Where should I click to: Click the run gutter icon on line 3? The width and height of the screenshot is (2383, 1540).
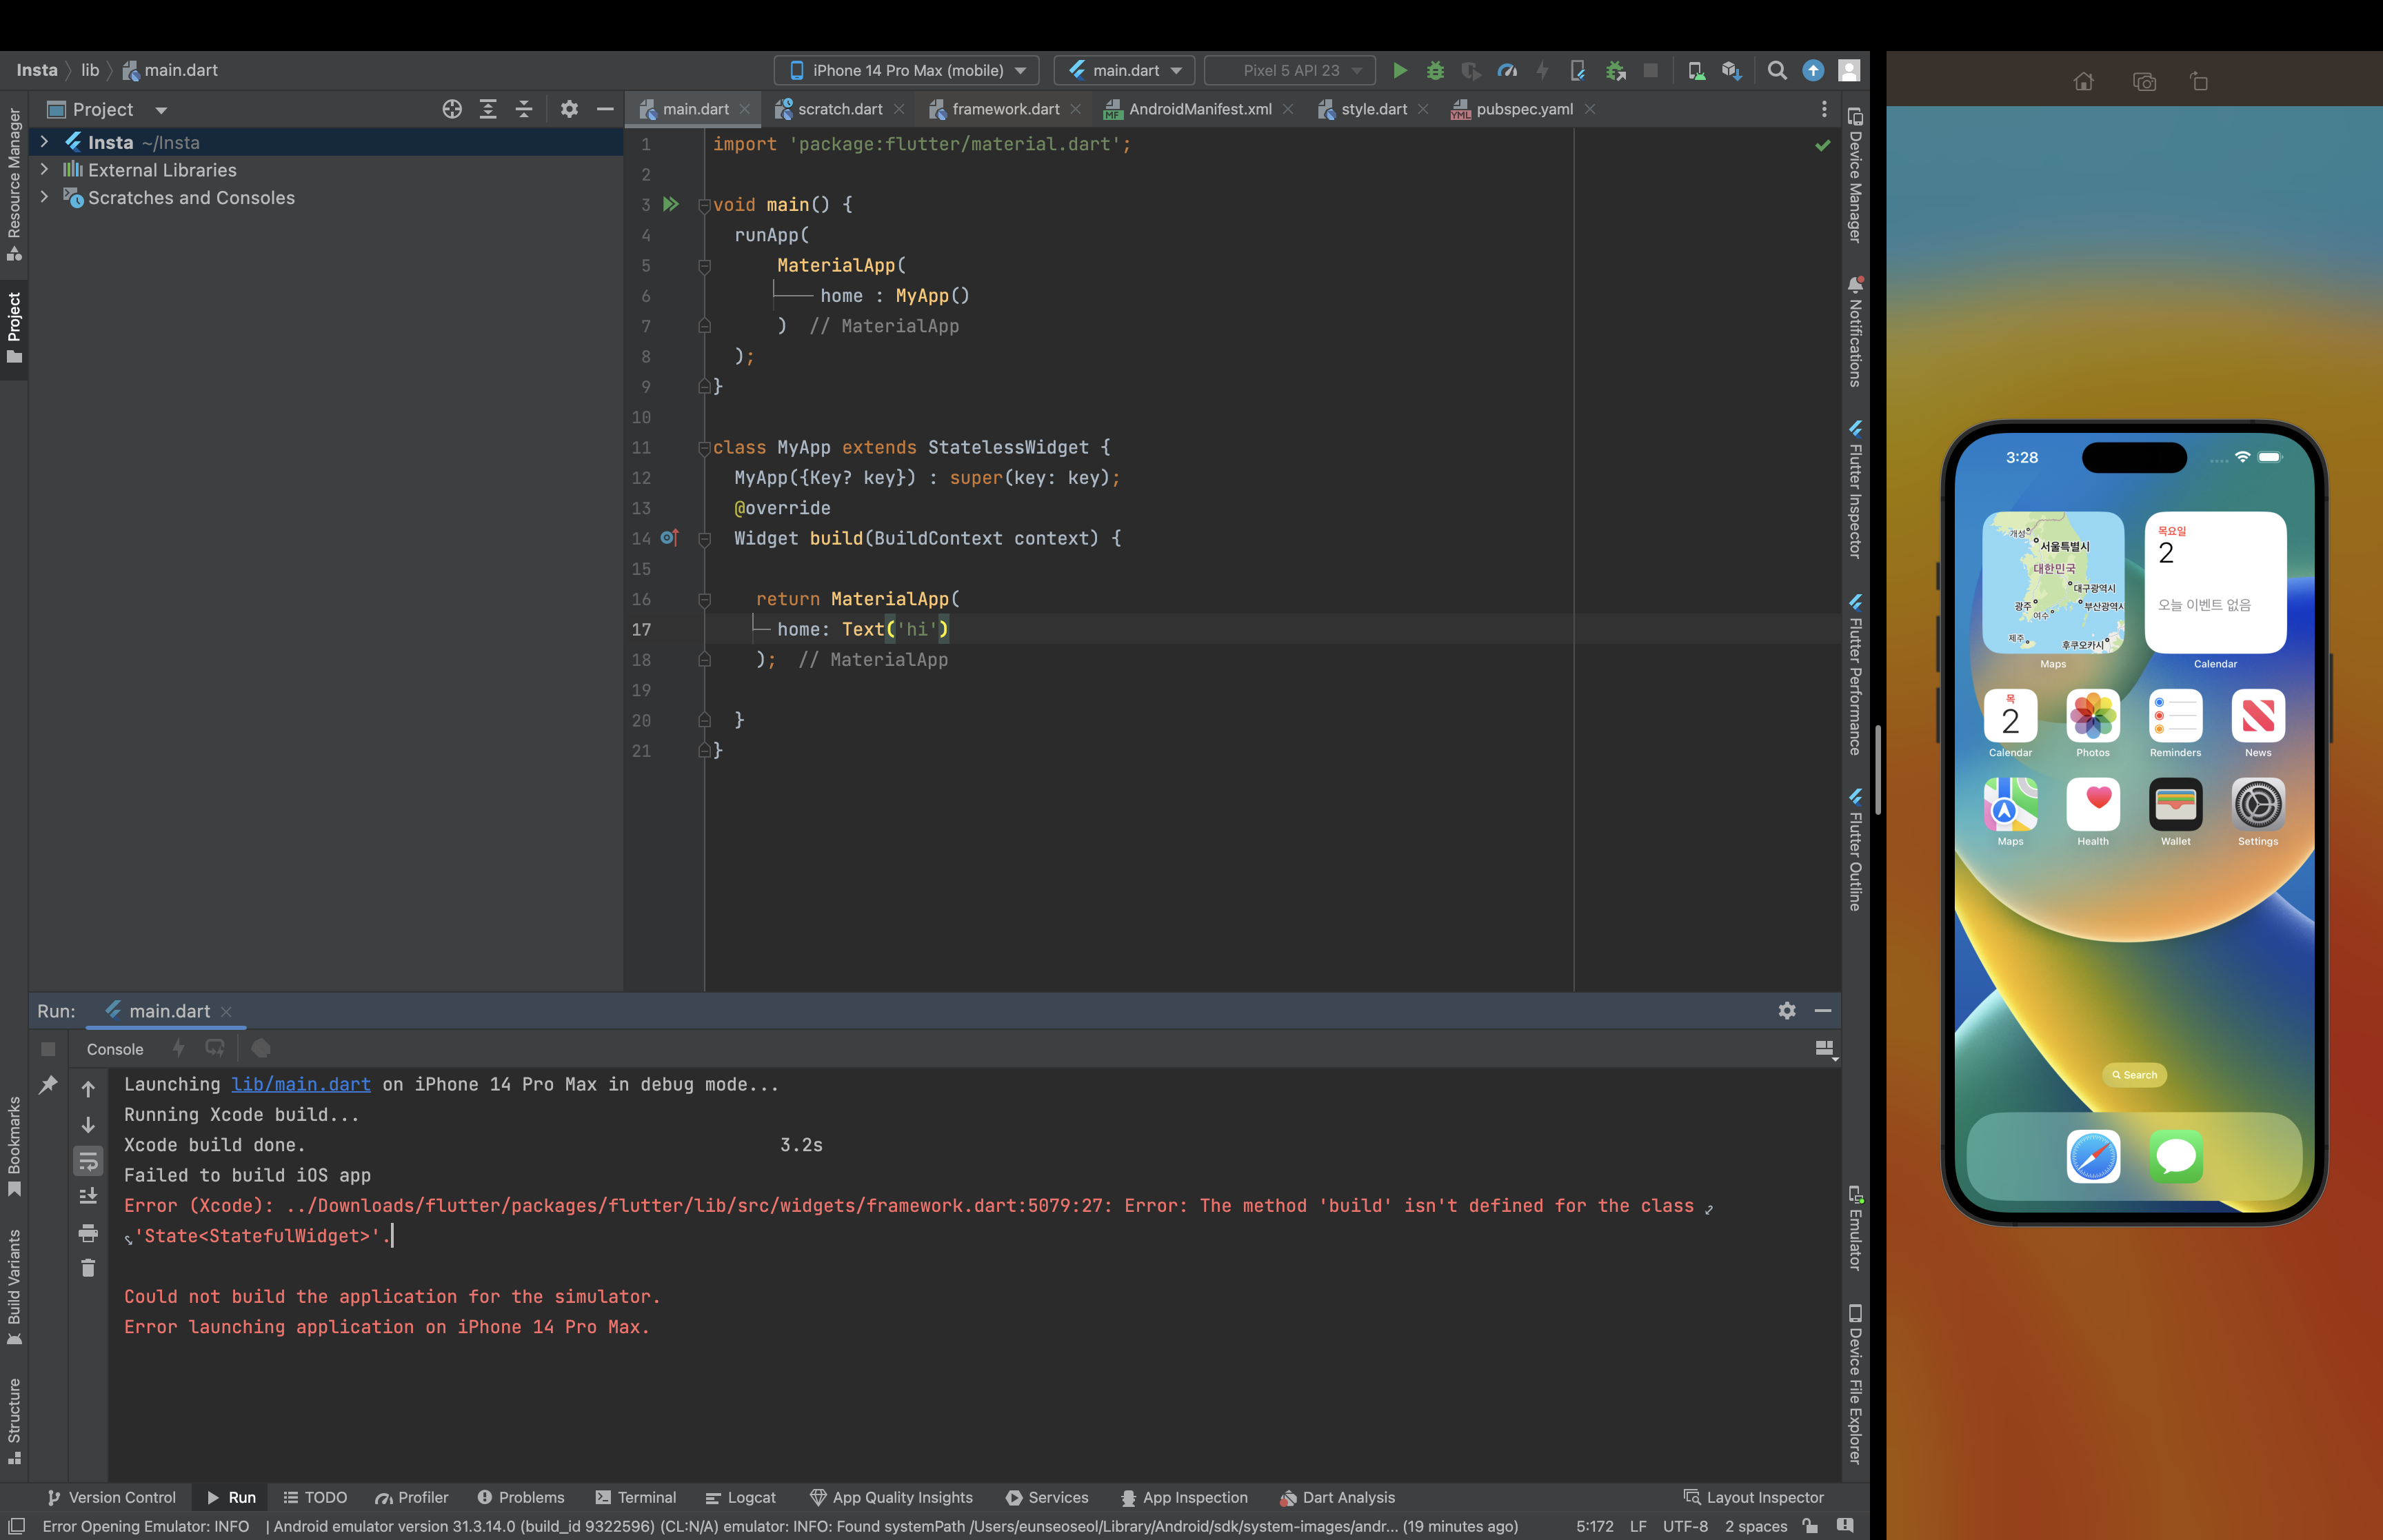tap(671, 205)
